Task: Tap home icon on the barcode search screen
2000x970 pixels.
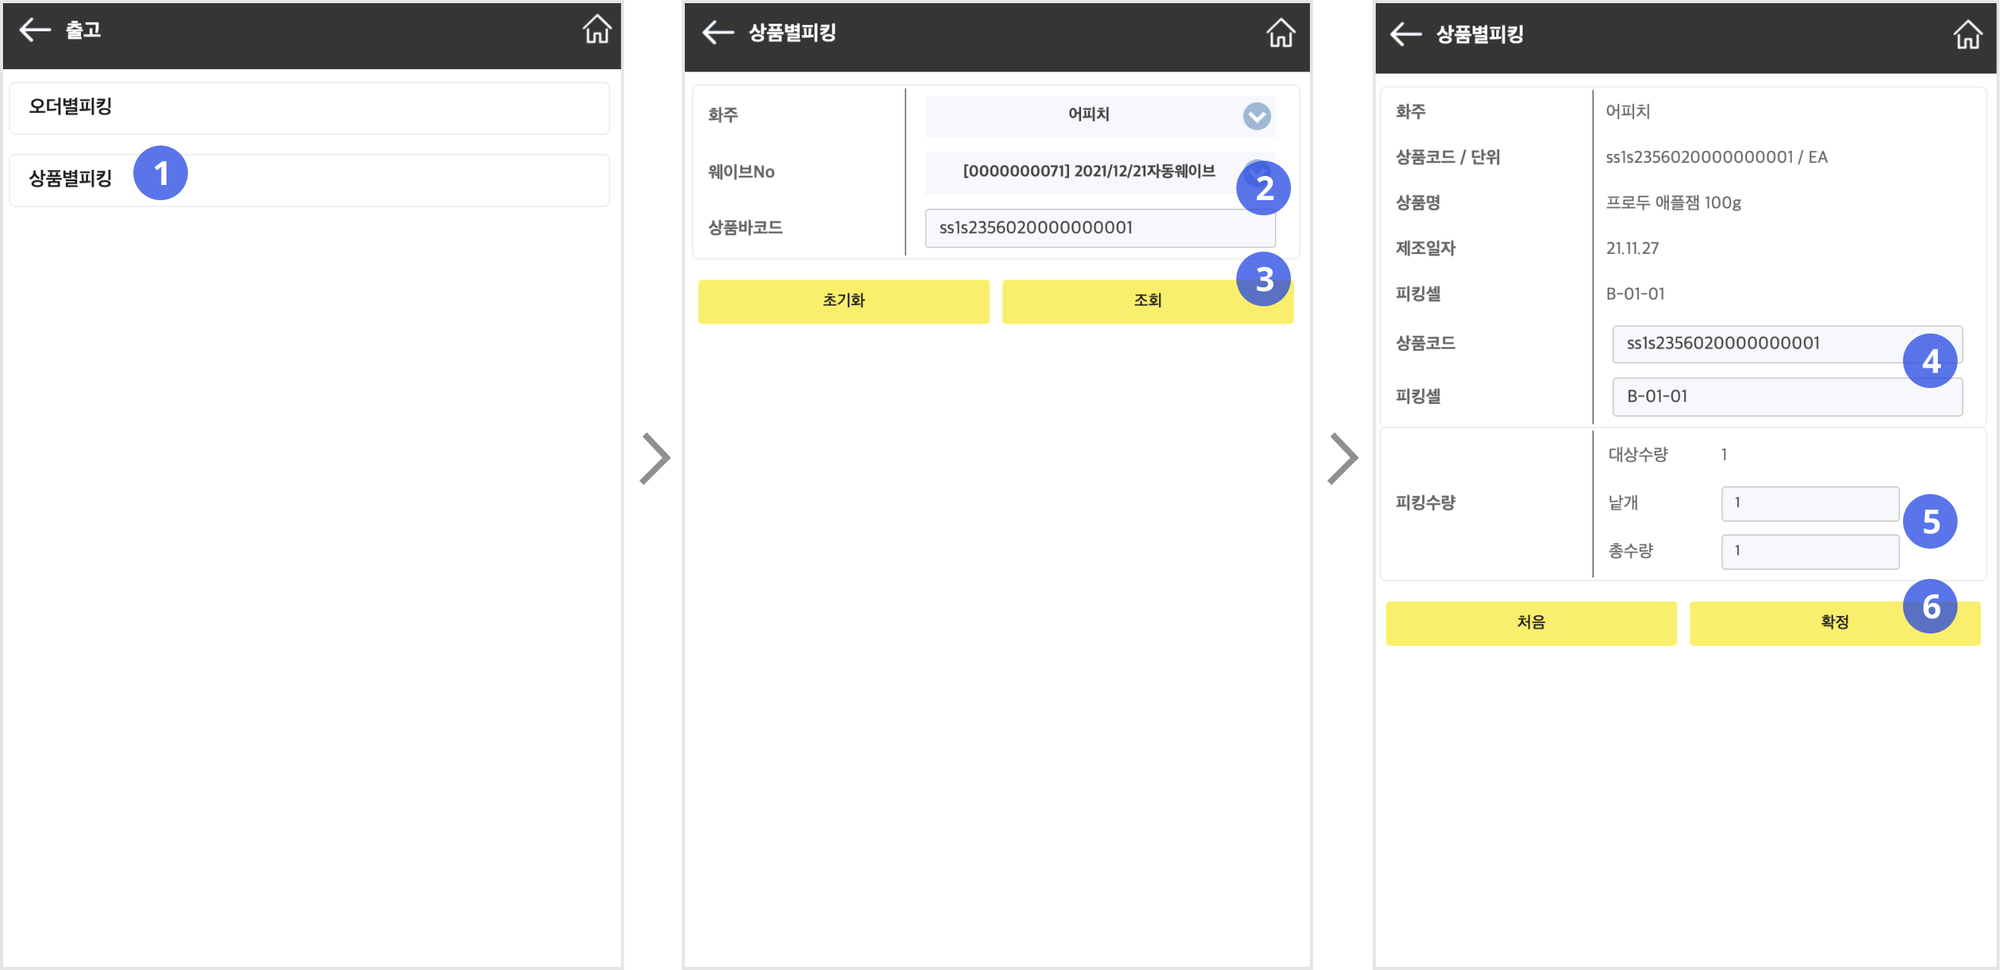Action: coord(1280,33)
